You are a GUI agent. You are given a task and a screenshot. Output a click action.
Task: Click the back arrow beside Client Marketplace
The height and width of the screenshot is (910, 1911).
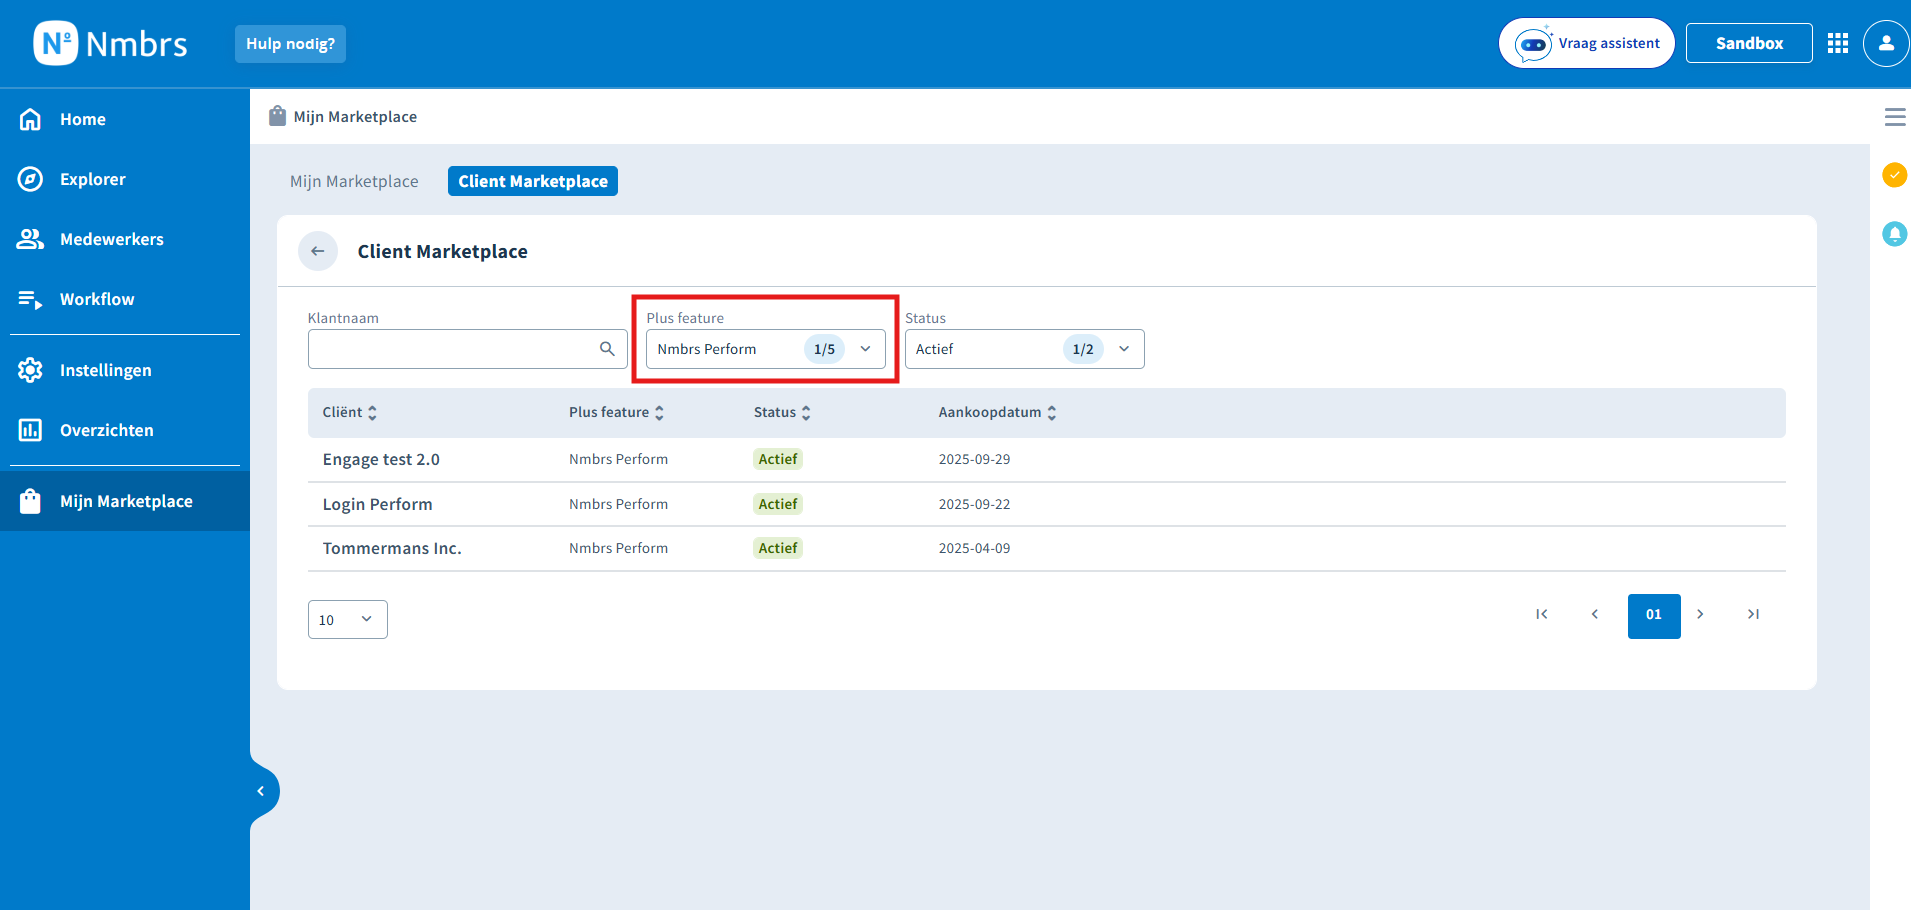(318, 251)
